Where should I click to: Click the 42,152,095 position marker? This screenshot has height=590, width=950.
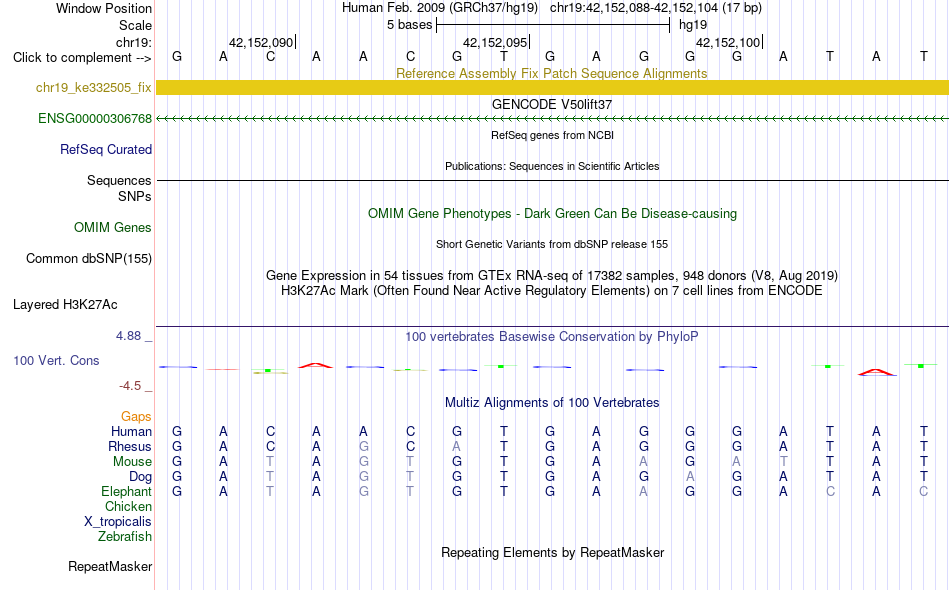(x=496, y=43)
